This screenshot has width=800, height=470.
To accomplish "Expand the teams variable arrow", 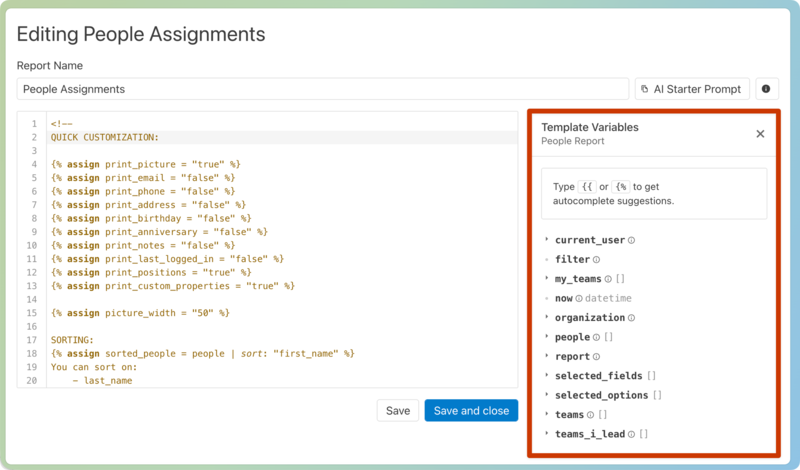I will [546, 414].
